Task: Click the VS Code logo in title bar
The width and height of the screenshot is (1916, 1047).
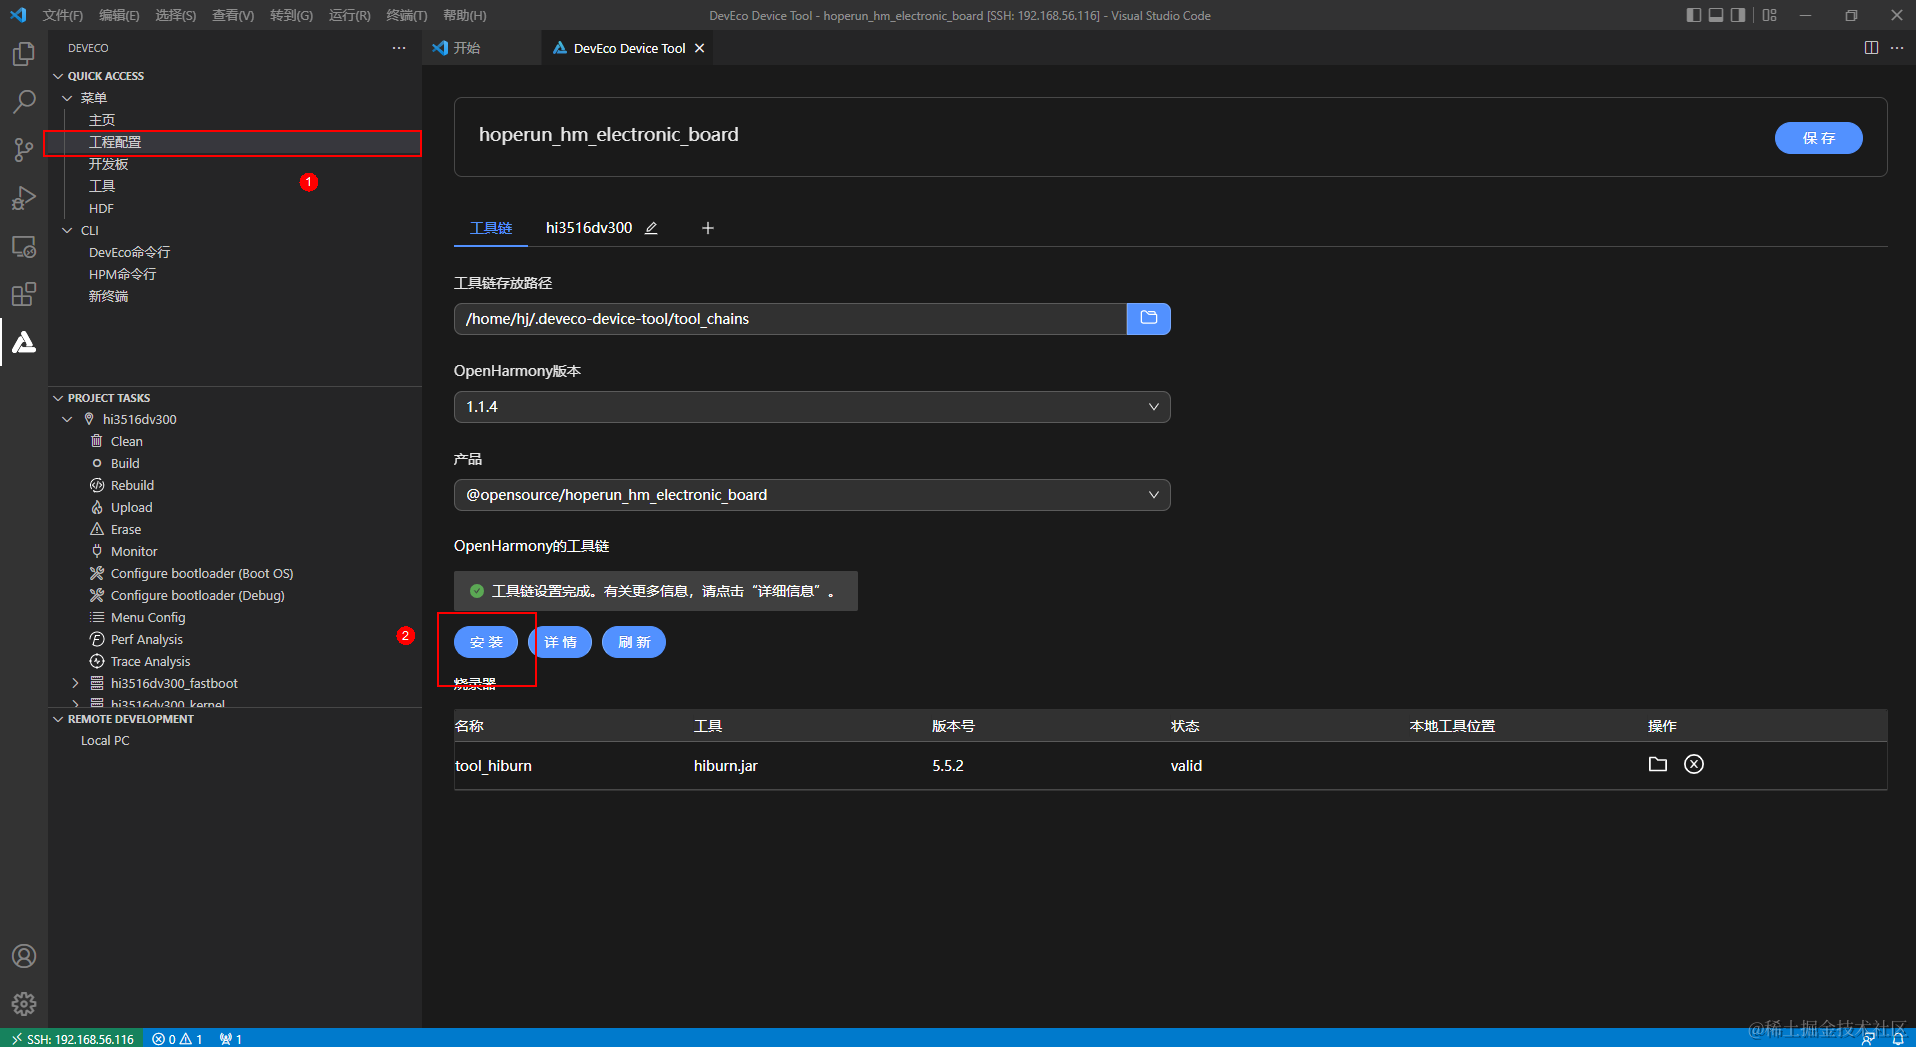Action: tap(18, 15)
